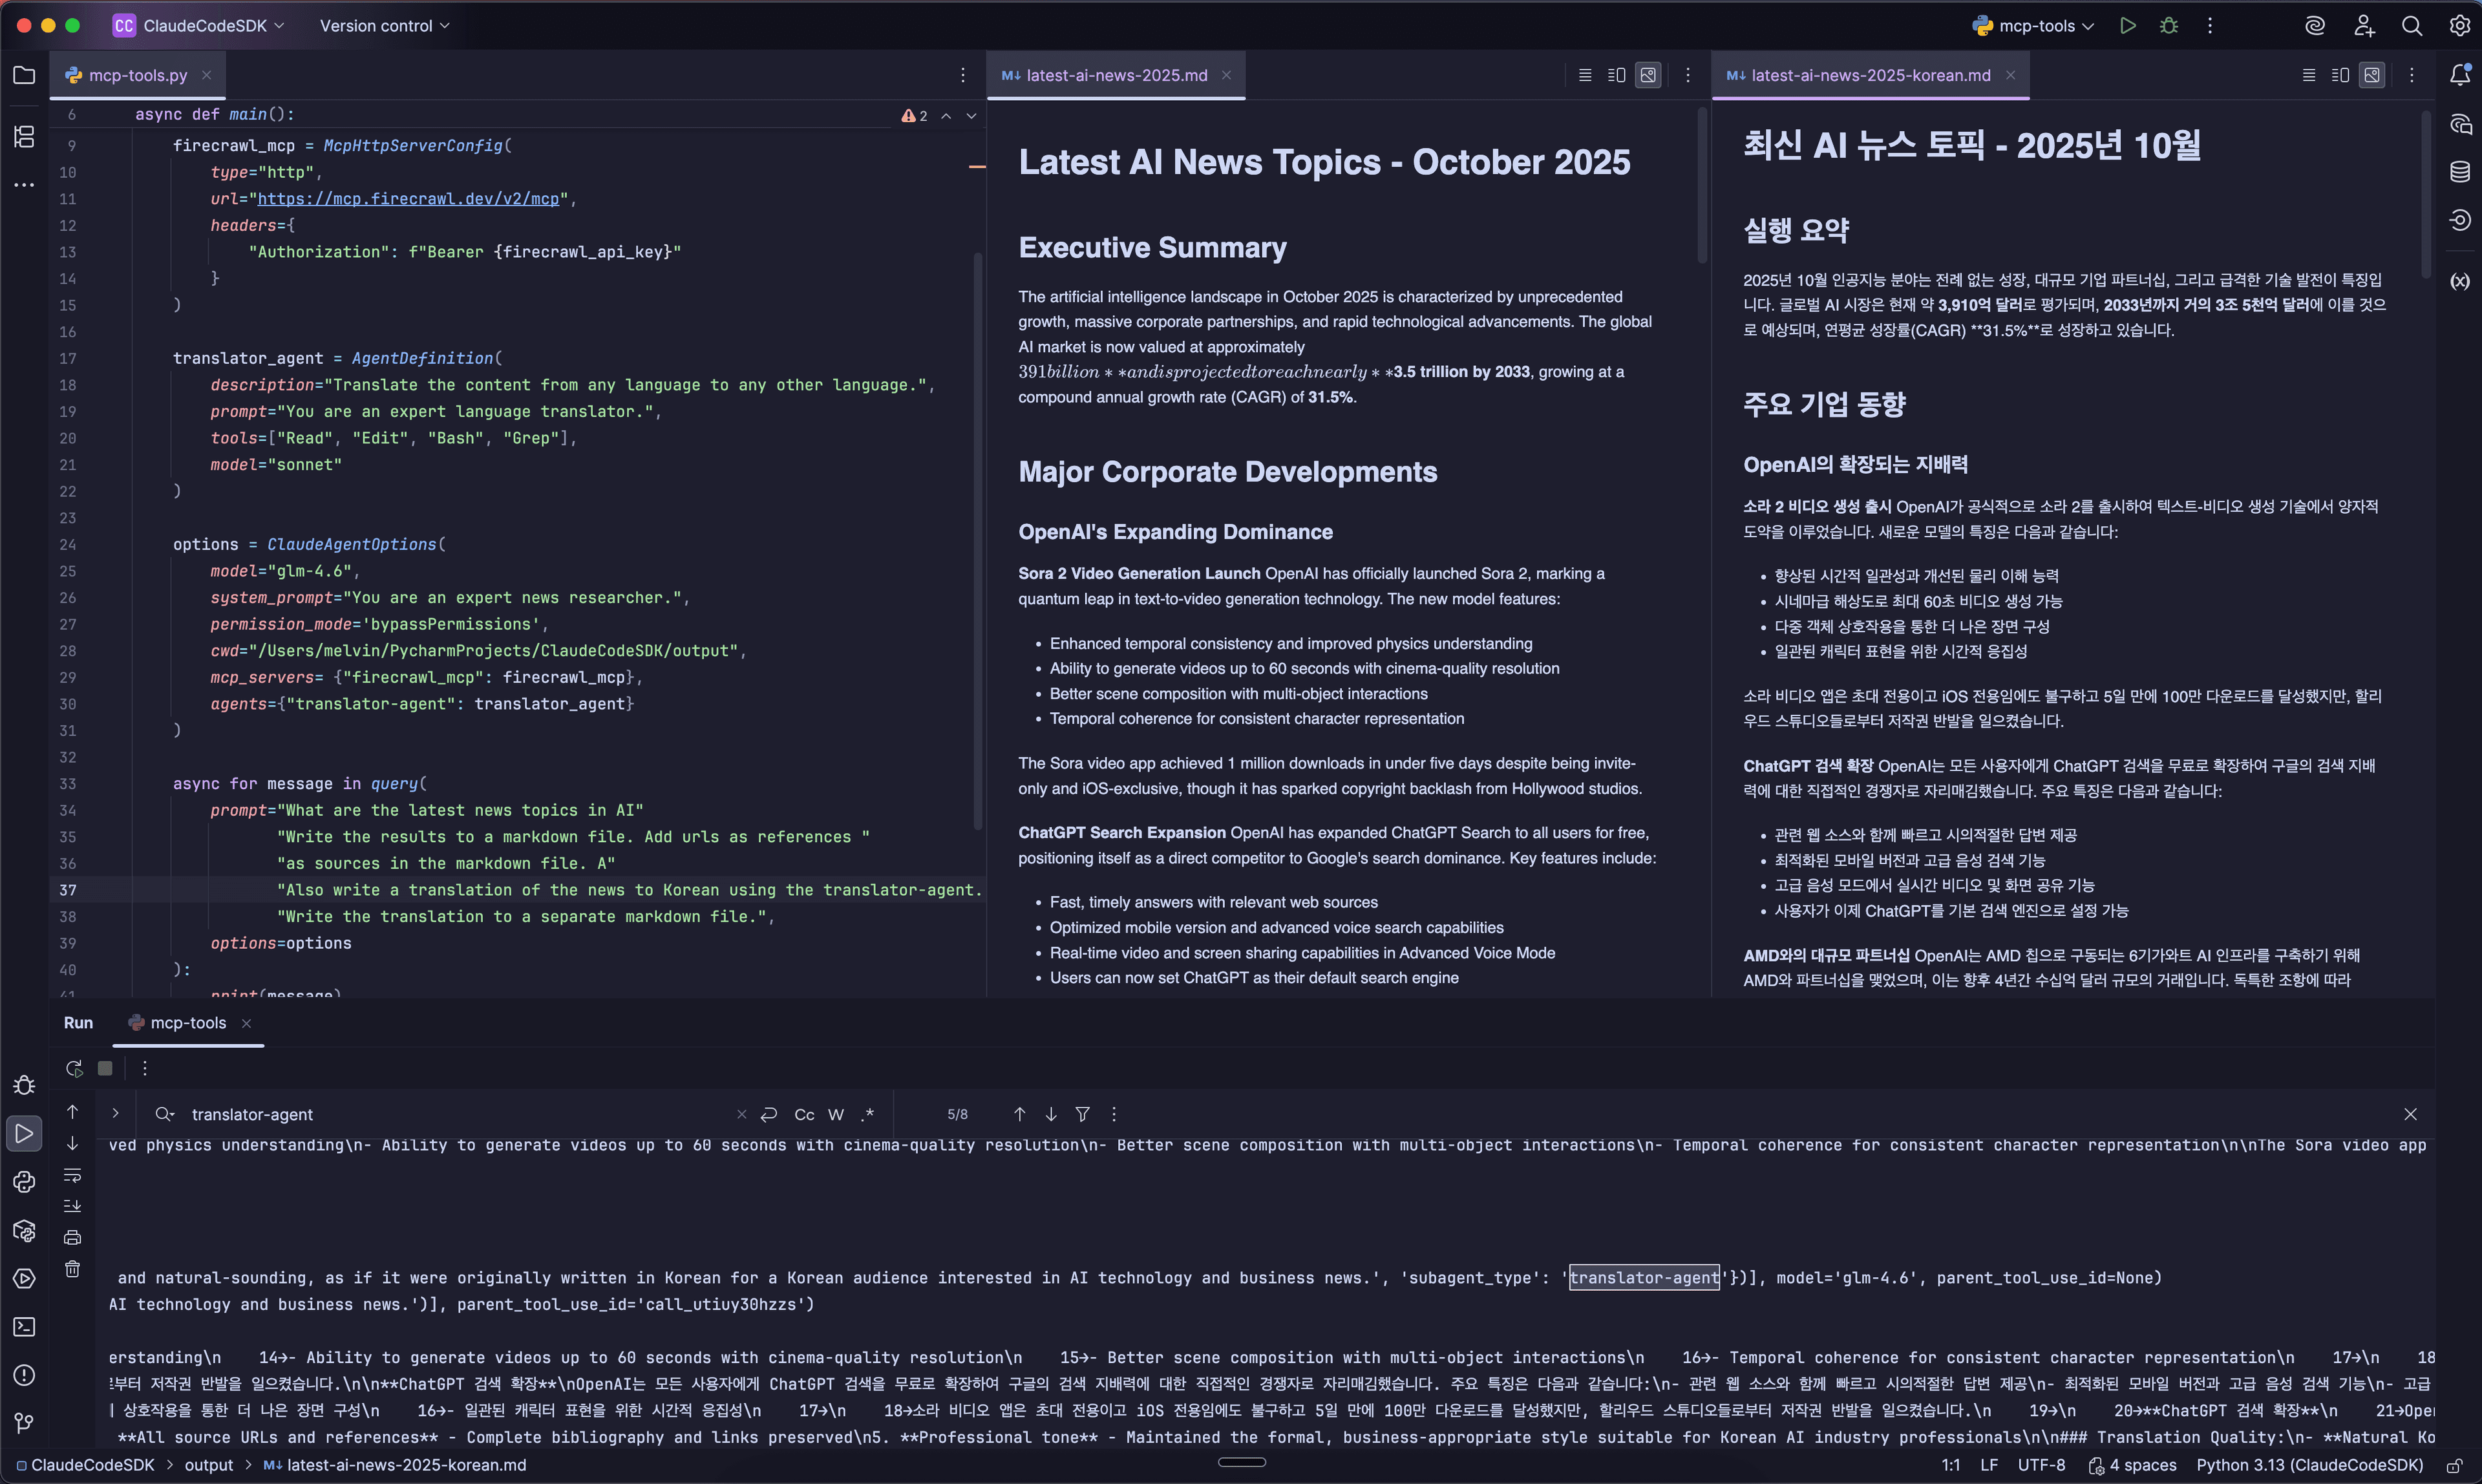Open the firecrawl MCP URL link
The image size is (2482, 1484).
point(408,199)
